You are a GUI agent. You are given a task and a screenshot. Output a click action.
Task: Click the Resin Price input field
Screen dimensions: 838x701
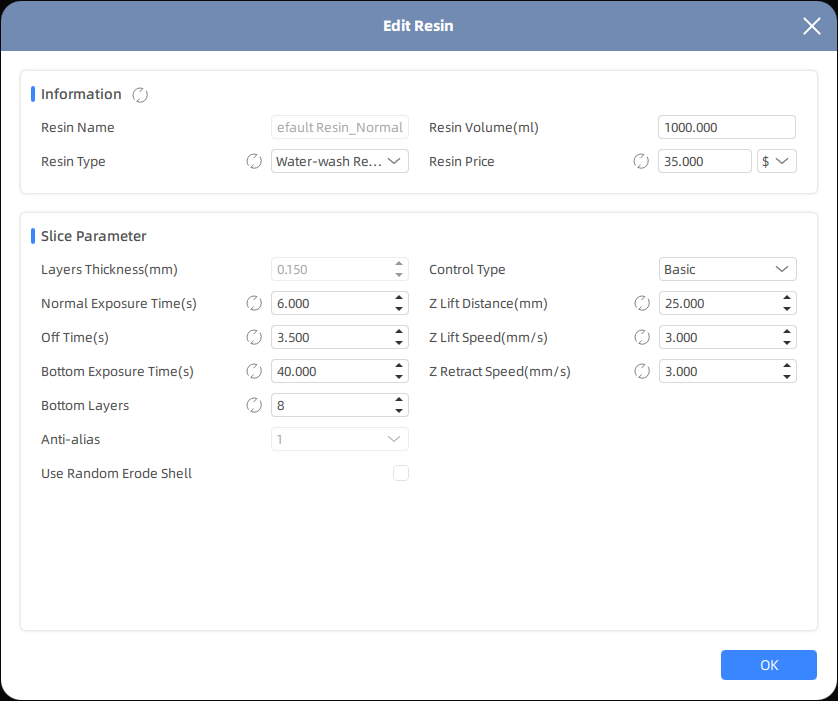click(704, 161)
